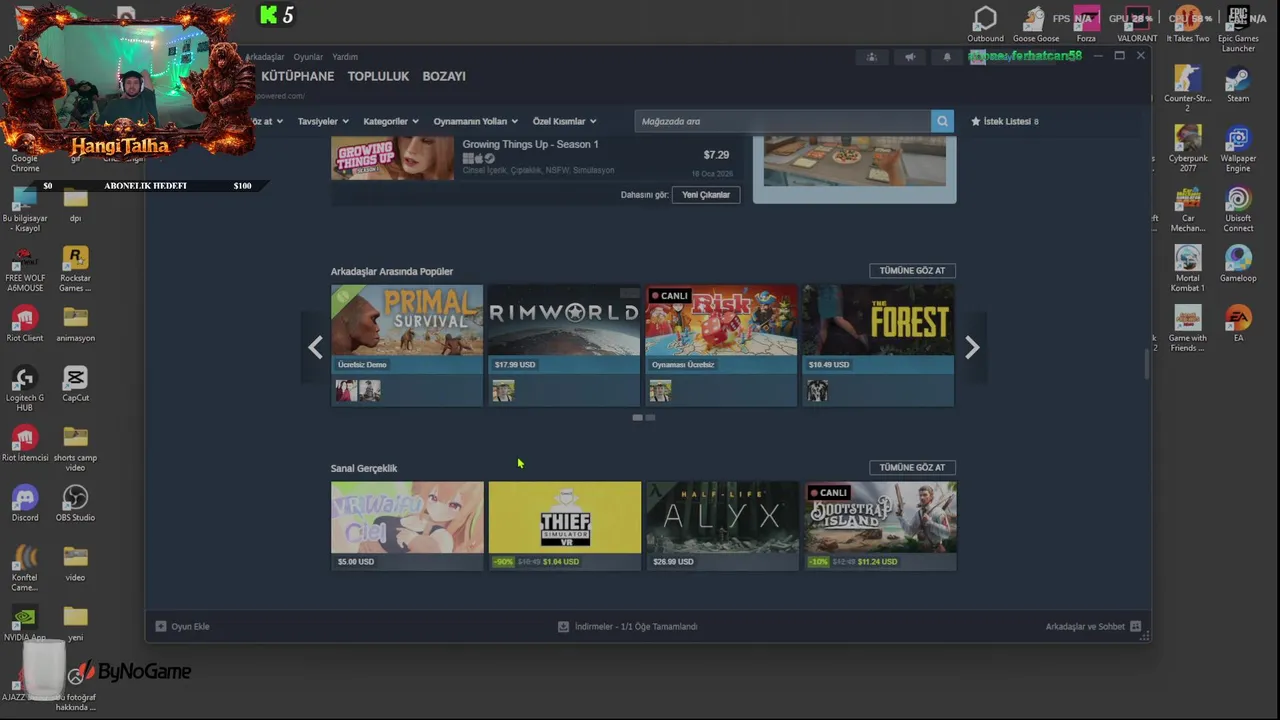Open the Arkadaşlar ve Sohbet chat icon

pos(1135,626)
